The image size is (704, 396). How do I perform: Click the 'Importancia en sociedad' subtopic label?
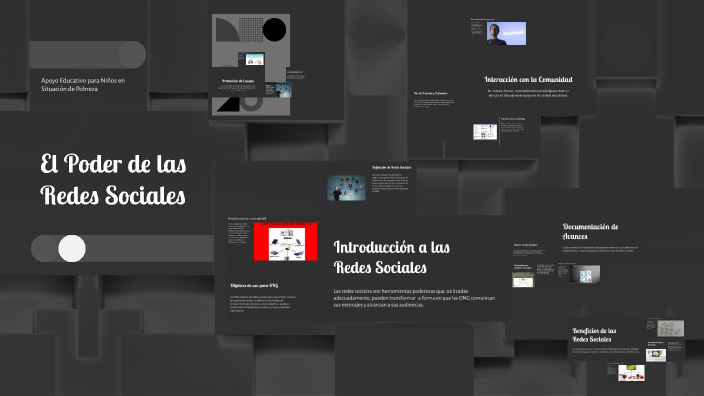click(x=247, y=219)
